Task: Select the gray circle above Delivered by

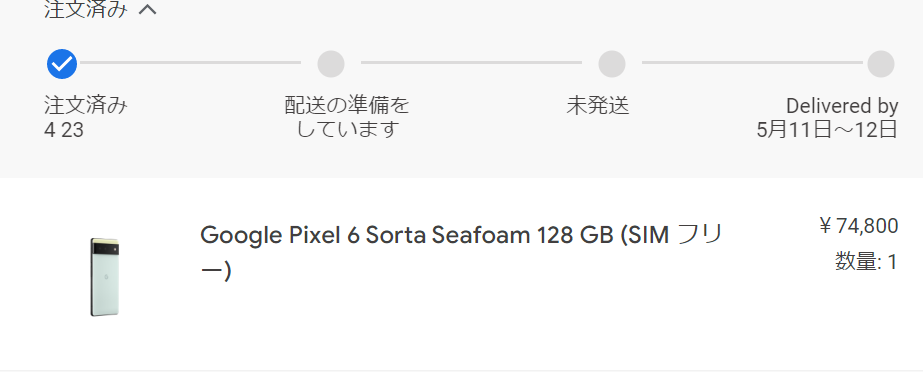Action: [881, 64]
